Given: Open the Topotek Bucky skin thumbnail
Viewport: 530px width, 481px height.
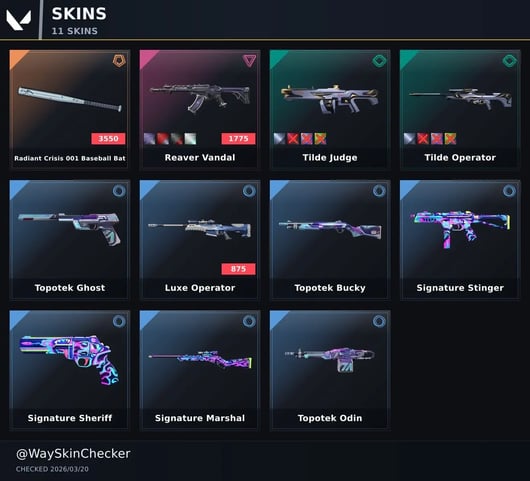Looking at the screenshot, I should click(330, 229).
